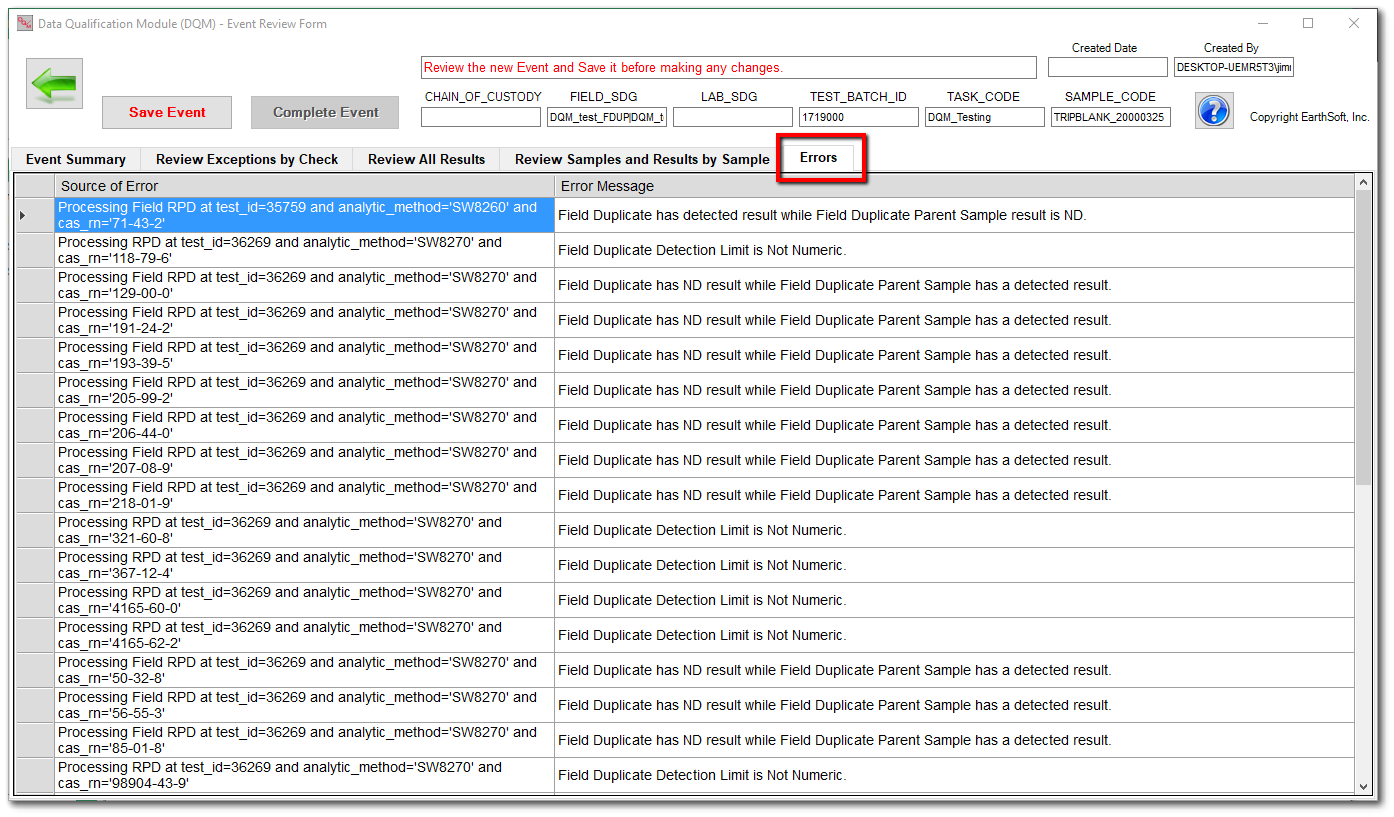This screenshot has height=817, width=1394.
Task: Open the Review Exceptions by Check tab
Action: click(x=247, y=159)
